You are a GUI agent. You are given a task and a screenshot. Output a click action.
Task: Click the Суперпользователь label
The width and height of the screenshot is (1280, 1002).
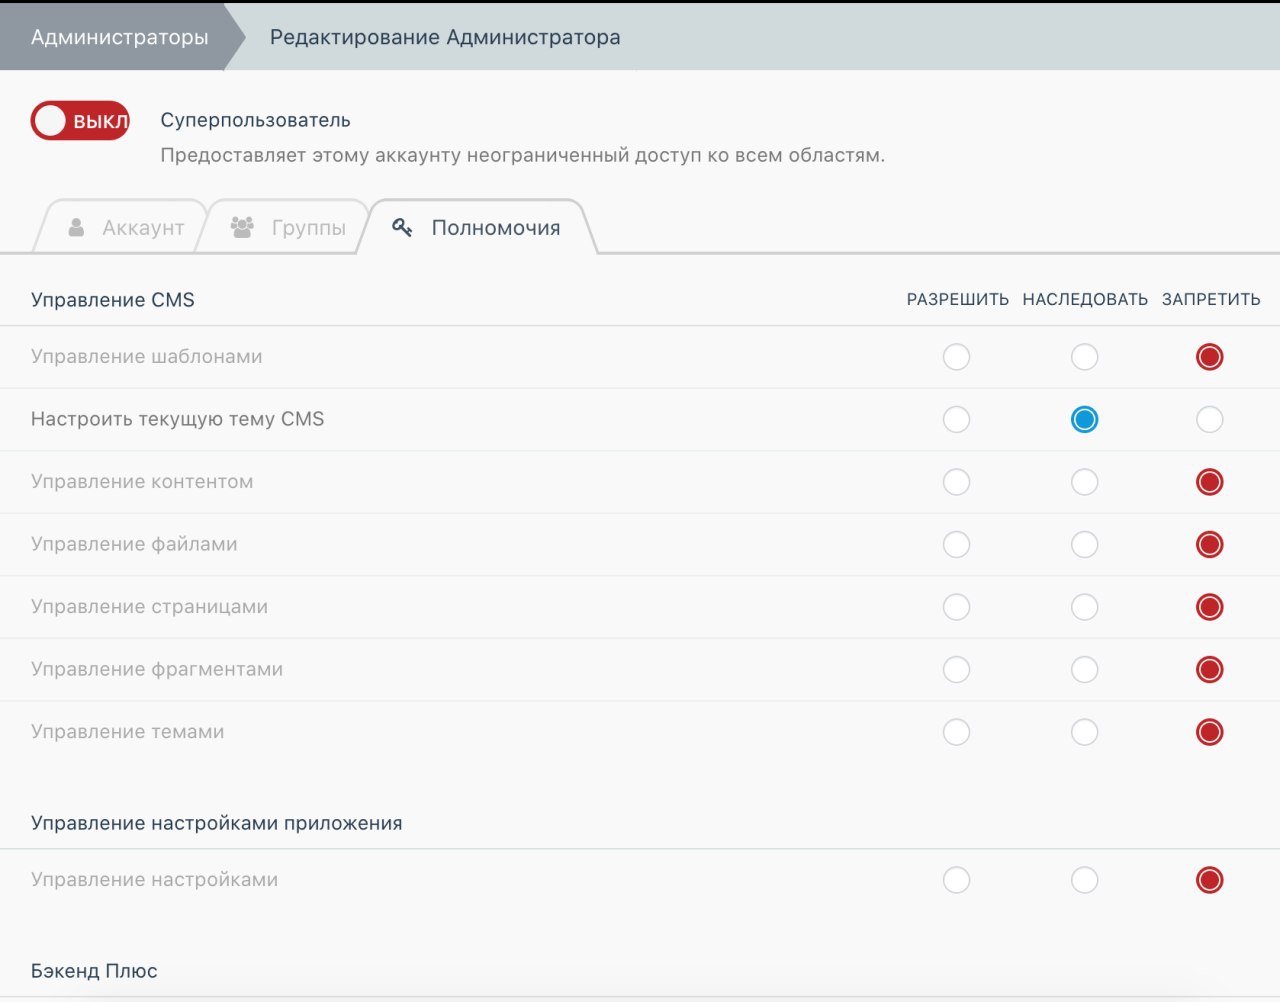256,120
